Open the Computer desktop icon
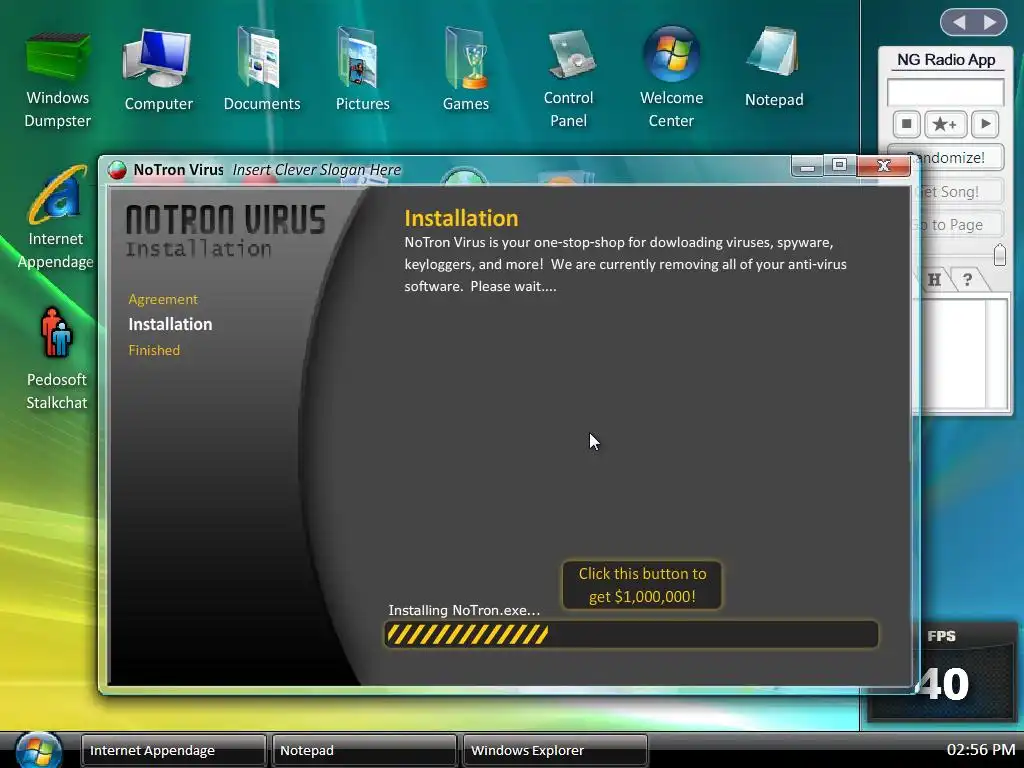 (158, 69)
